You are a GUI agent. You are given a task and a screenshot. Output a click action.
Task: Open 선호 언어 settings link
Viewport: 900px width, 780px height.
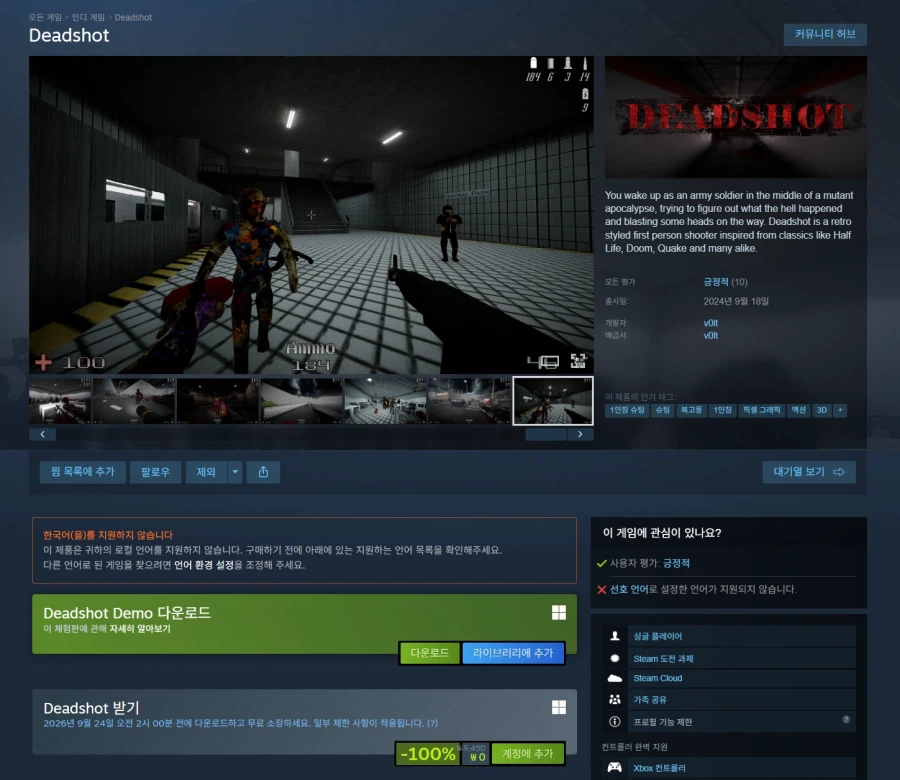629,589
